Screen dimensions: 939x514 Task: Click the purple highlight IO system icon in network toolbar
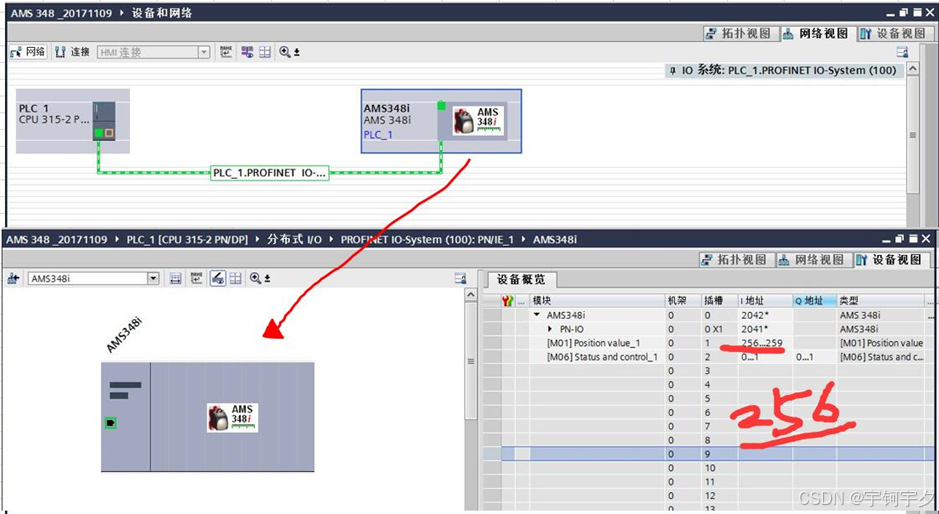click(x=247, y=52)
